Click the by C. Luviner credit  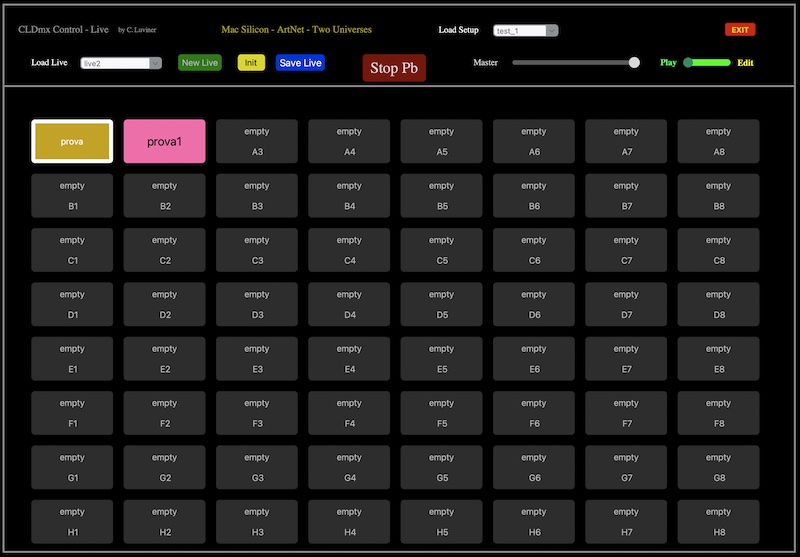coord(137,30)
